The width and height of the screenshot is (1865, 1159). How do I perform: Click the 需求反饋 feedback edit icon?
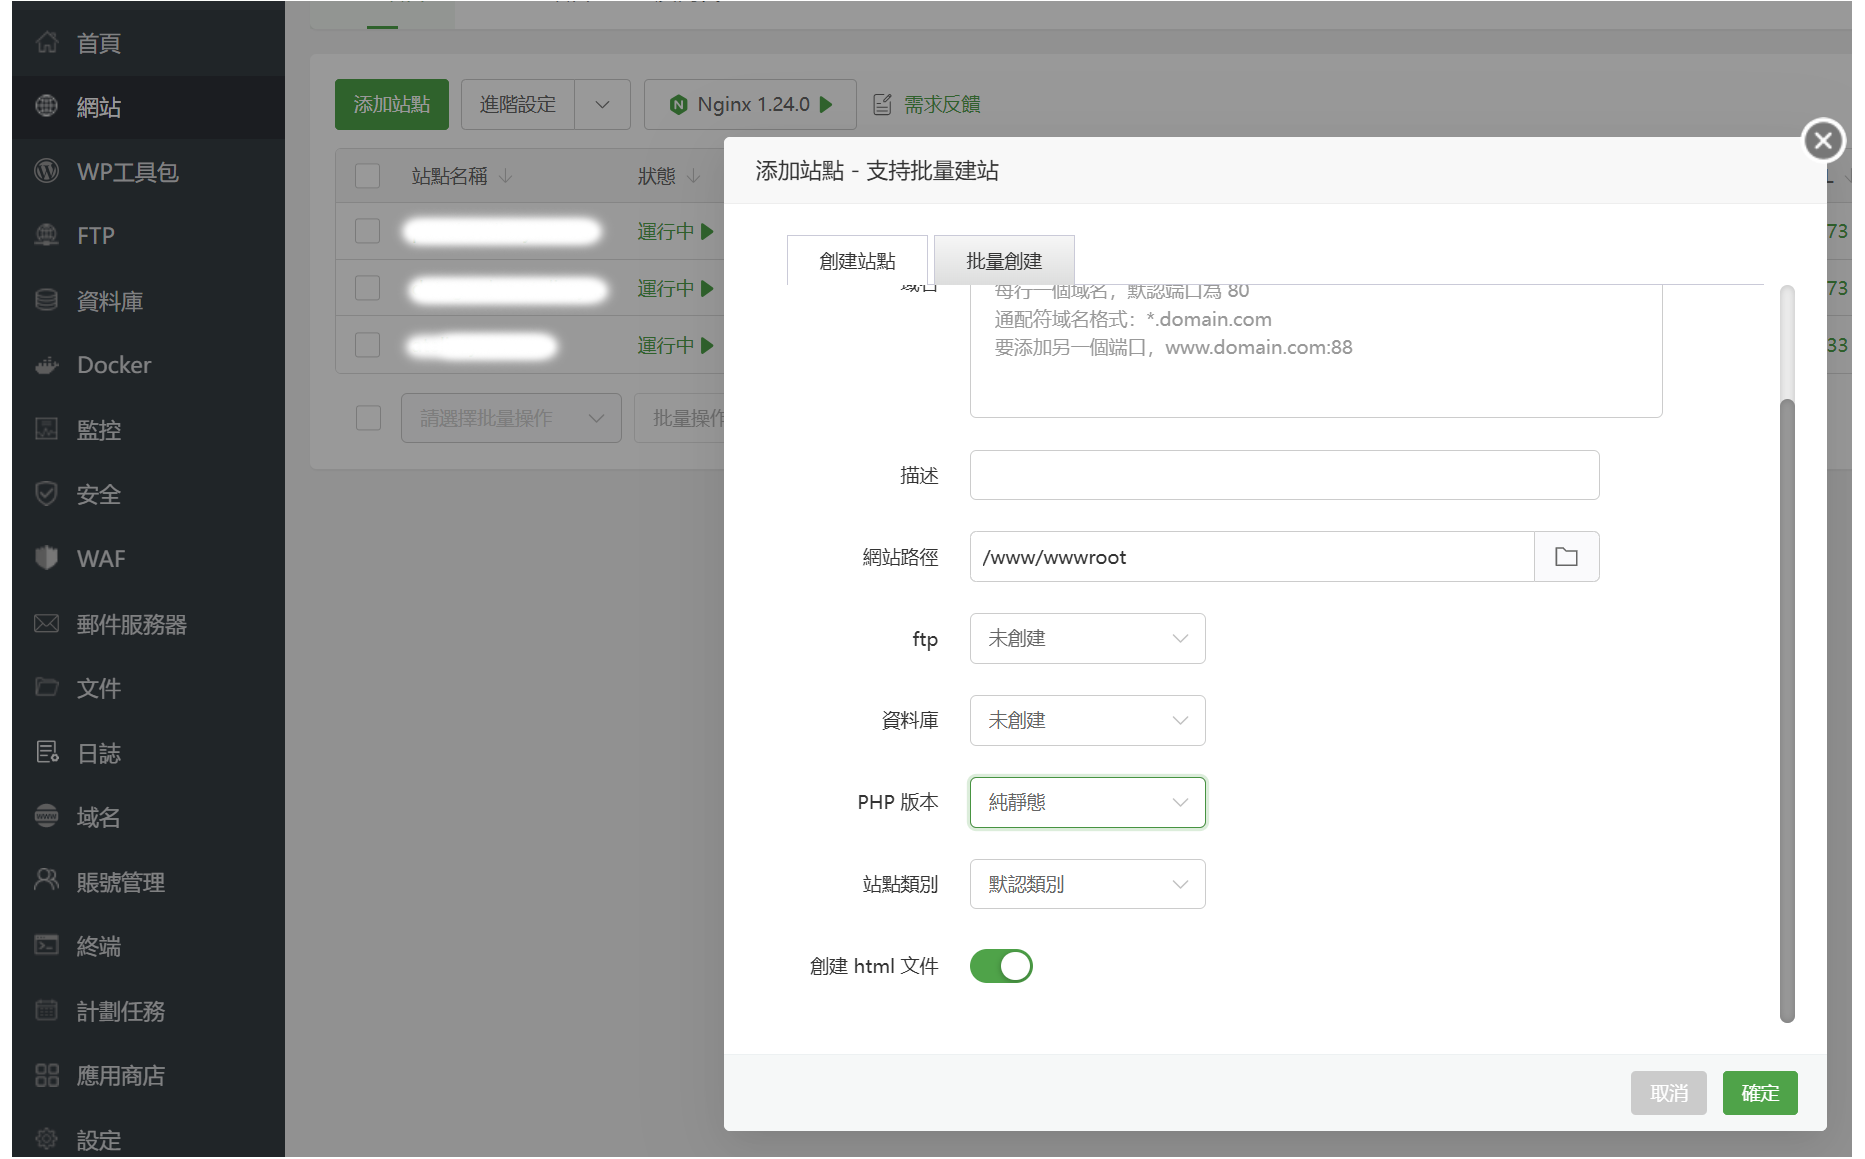pyautogui.click(x=882, y=105)
